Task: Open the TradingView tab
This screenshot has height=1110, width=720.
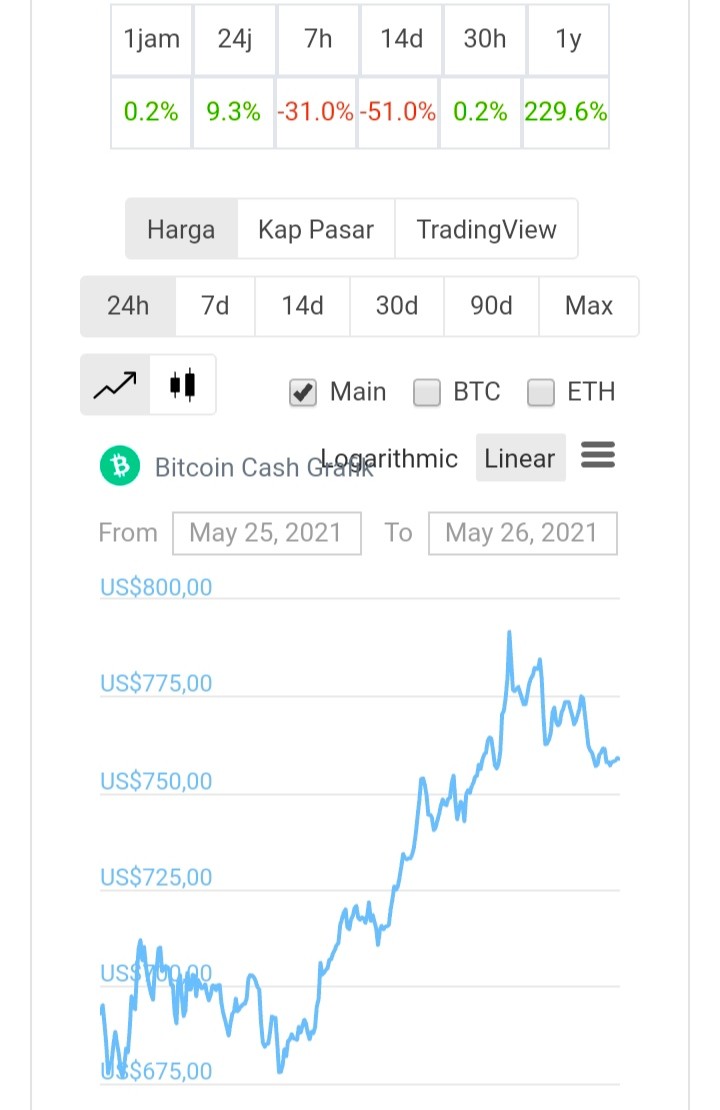Action: click(x=486, y=229)
